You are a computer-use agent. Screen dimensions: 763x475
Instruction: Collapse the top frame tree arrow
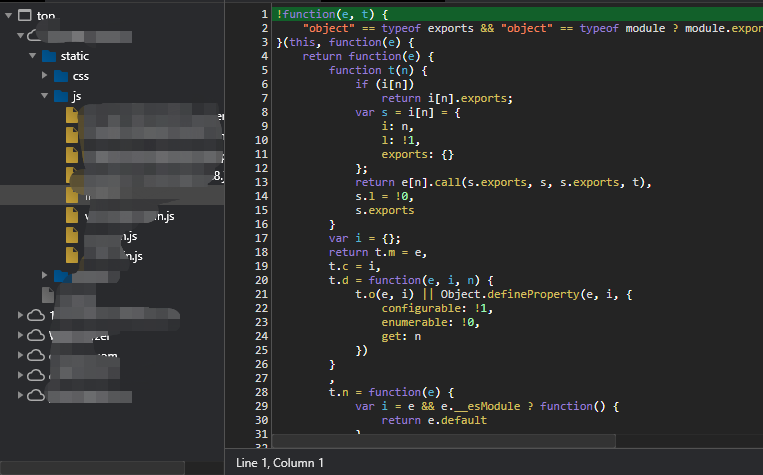[x=8, y=16]
